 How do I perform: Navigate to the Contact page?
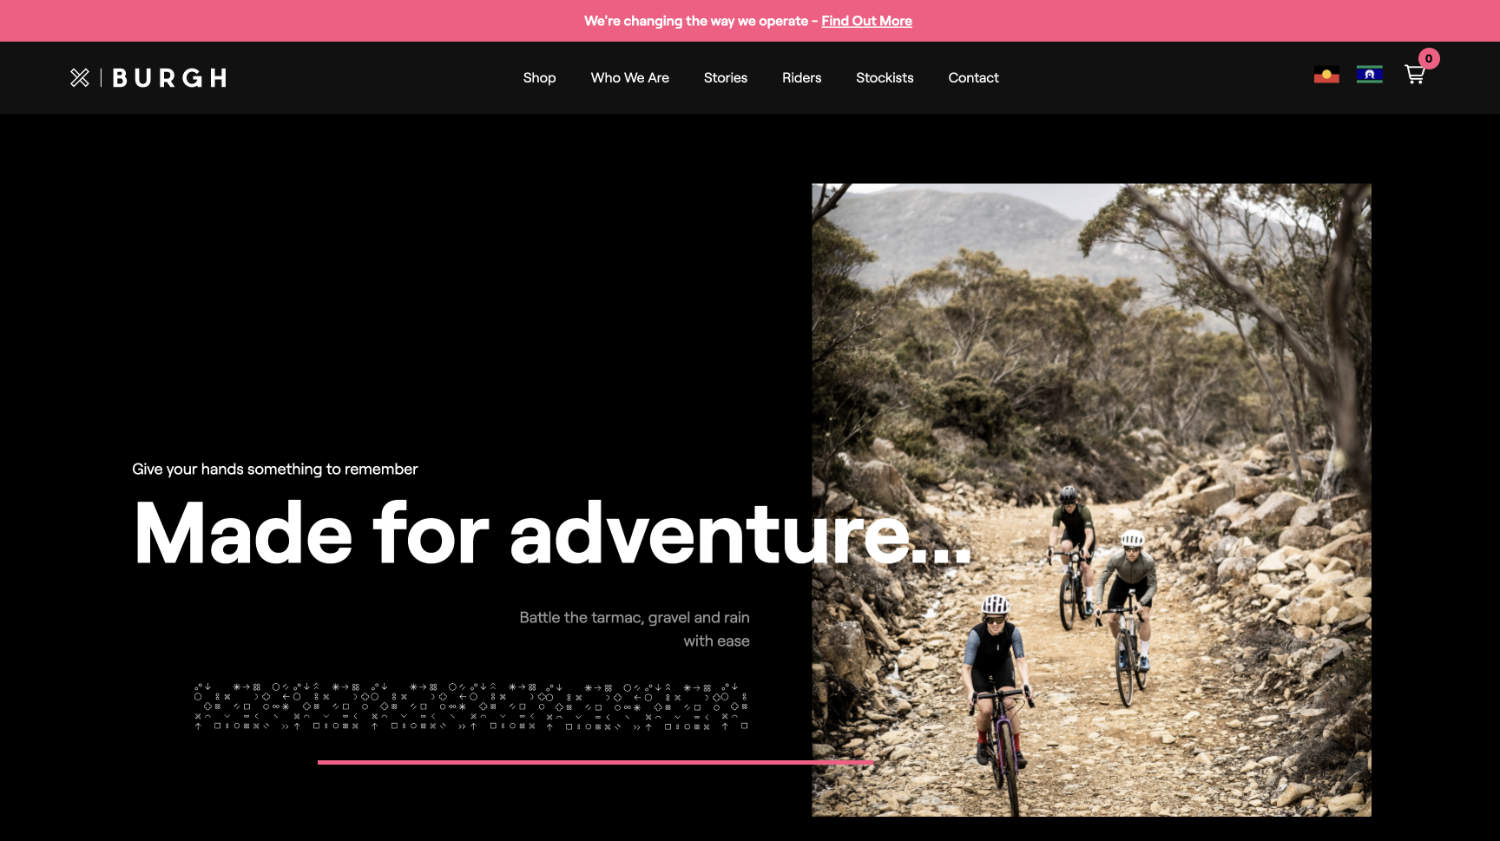point(973,78)
